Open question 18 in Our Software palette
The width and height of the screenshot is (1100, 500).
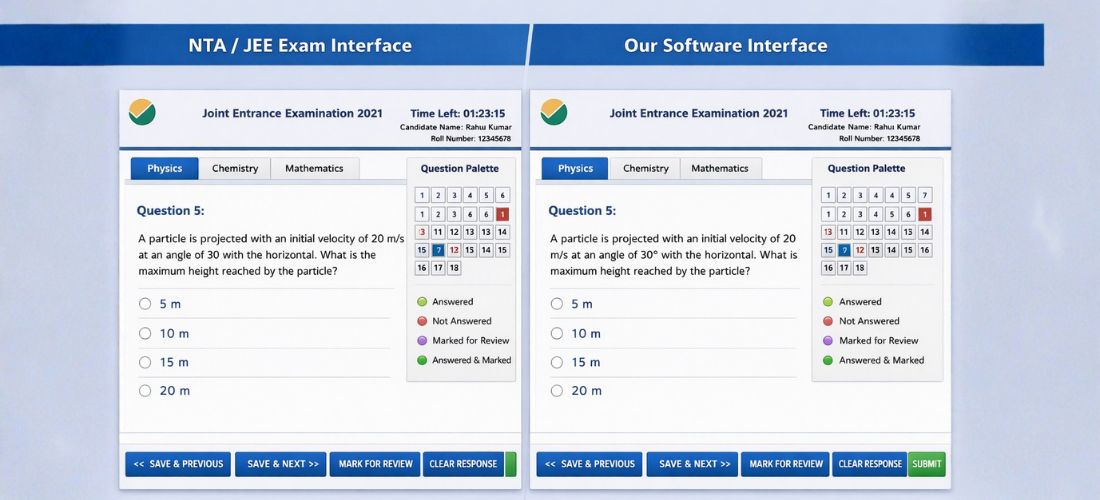(860, 268)
